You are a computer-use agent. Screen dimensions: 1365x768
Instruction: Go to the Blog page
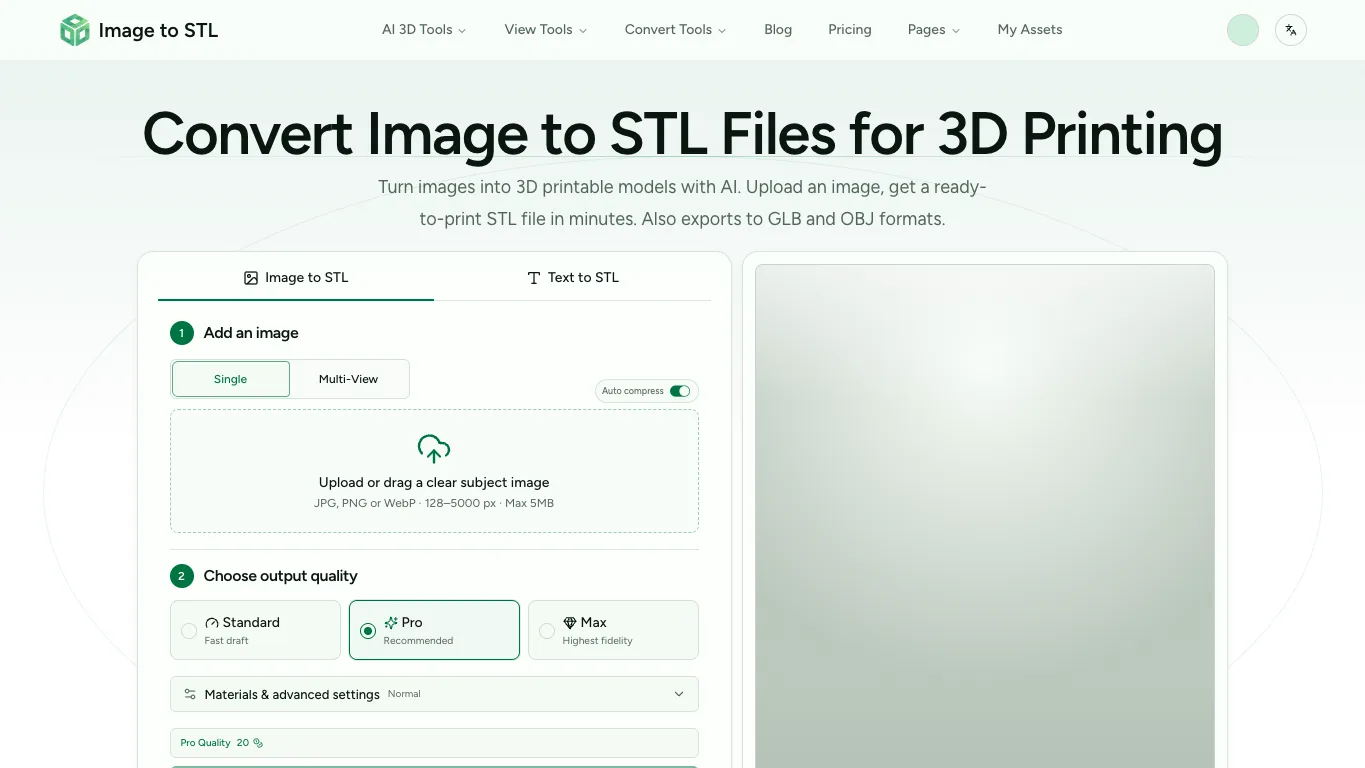click(x=778, y=30)
